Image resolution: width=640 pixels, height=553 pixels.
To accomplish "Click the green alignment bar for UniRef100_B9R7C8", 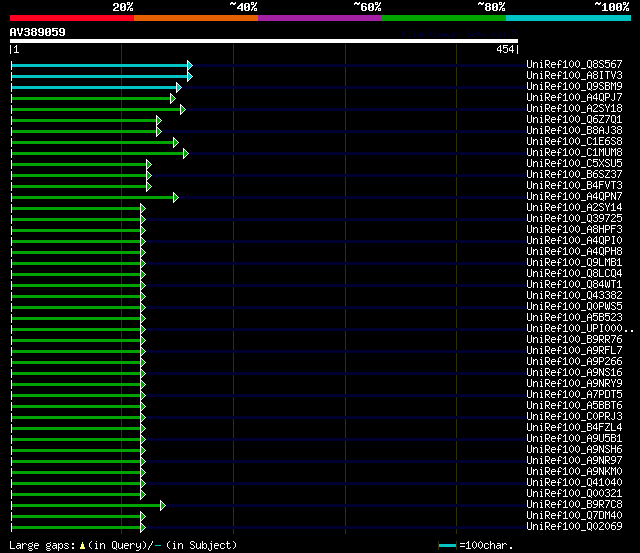I will point(86,506).
